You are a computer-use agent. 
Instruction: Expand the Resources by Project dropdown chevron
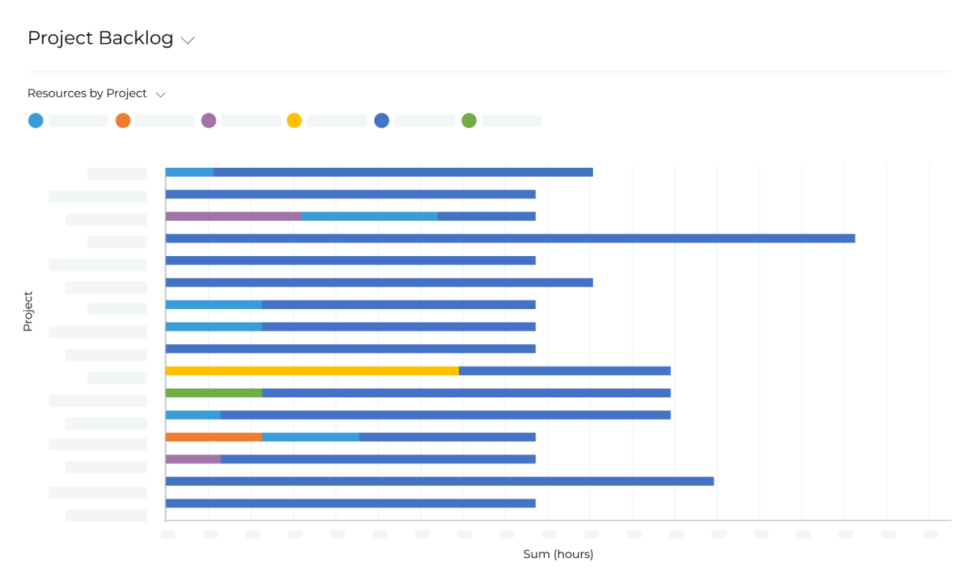160,94
